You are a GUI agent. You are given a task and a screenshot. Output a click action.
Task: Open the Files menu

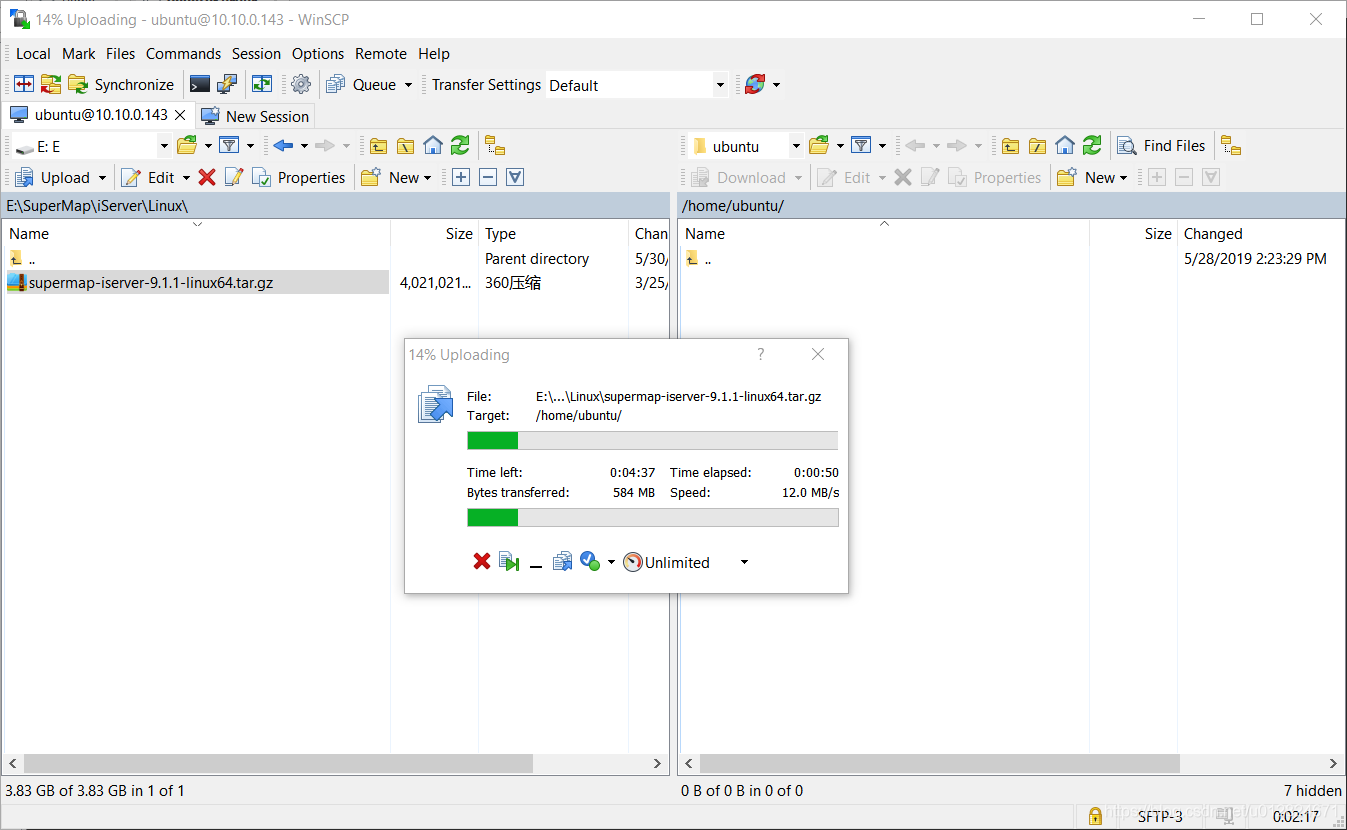120,54
